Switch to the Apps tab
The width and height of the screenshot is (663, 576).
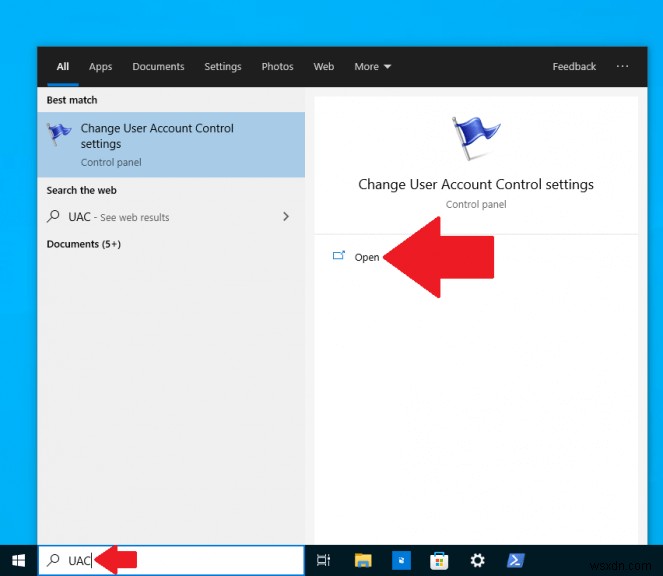[100, 66]
